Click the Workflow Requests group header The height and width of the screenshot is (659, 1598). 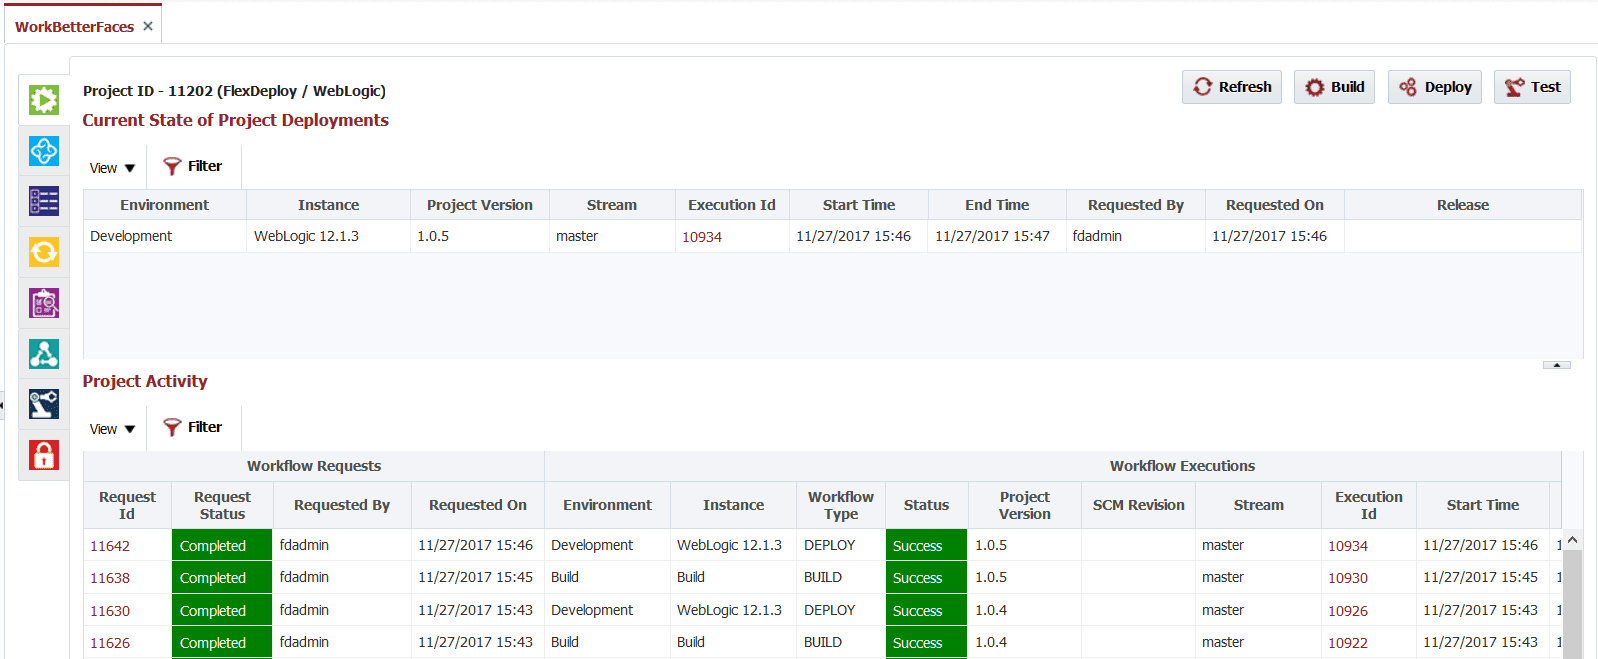point(314,466)
